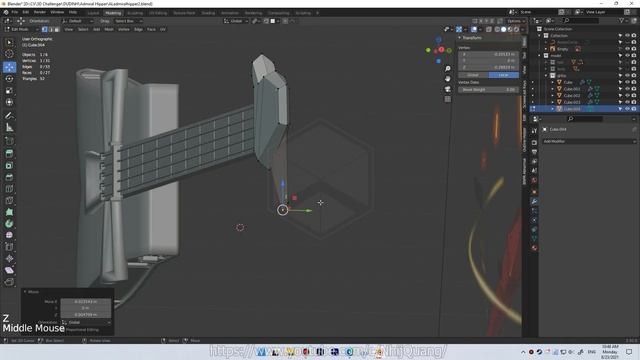Expand the Cube.001 outliner item
This screenshot has width=640, height=360.
click(x=553, y=89)
